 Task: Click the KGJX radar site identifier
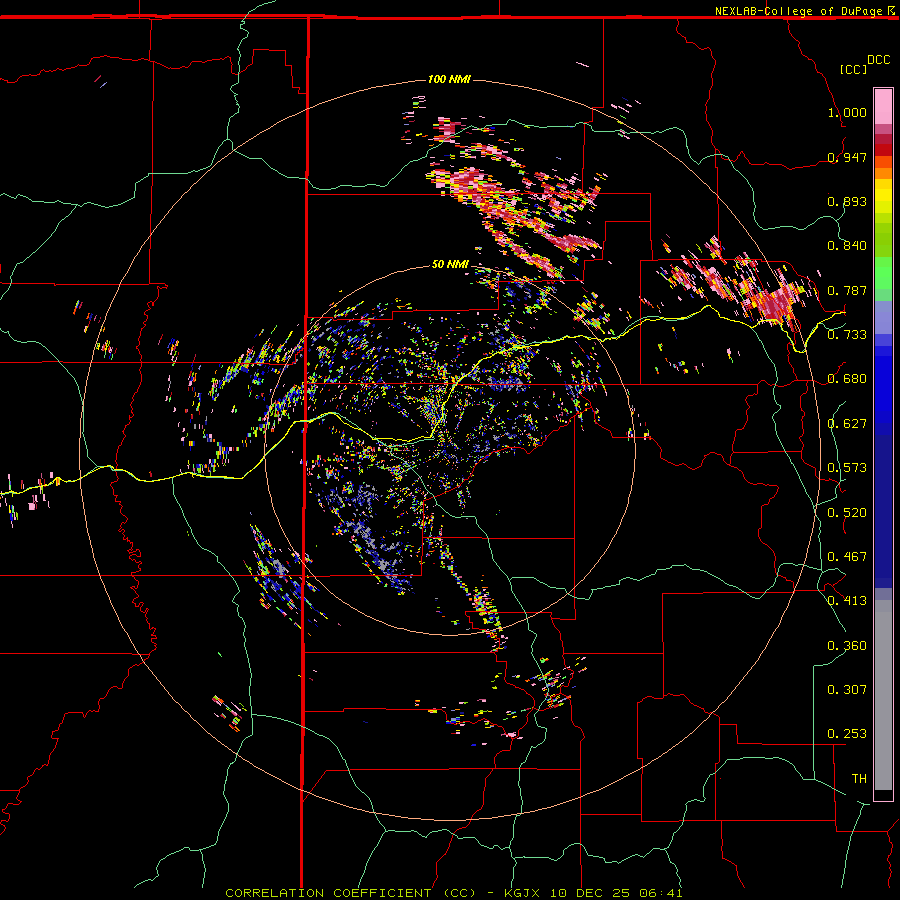tap(521, 893)
